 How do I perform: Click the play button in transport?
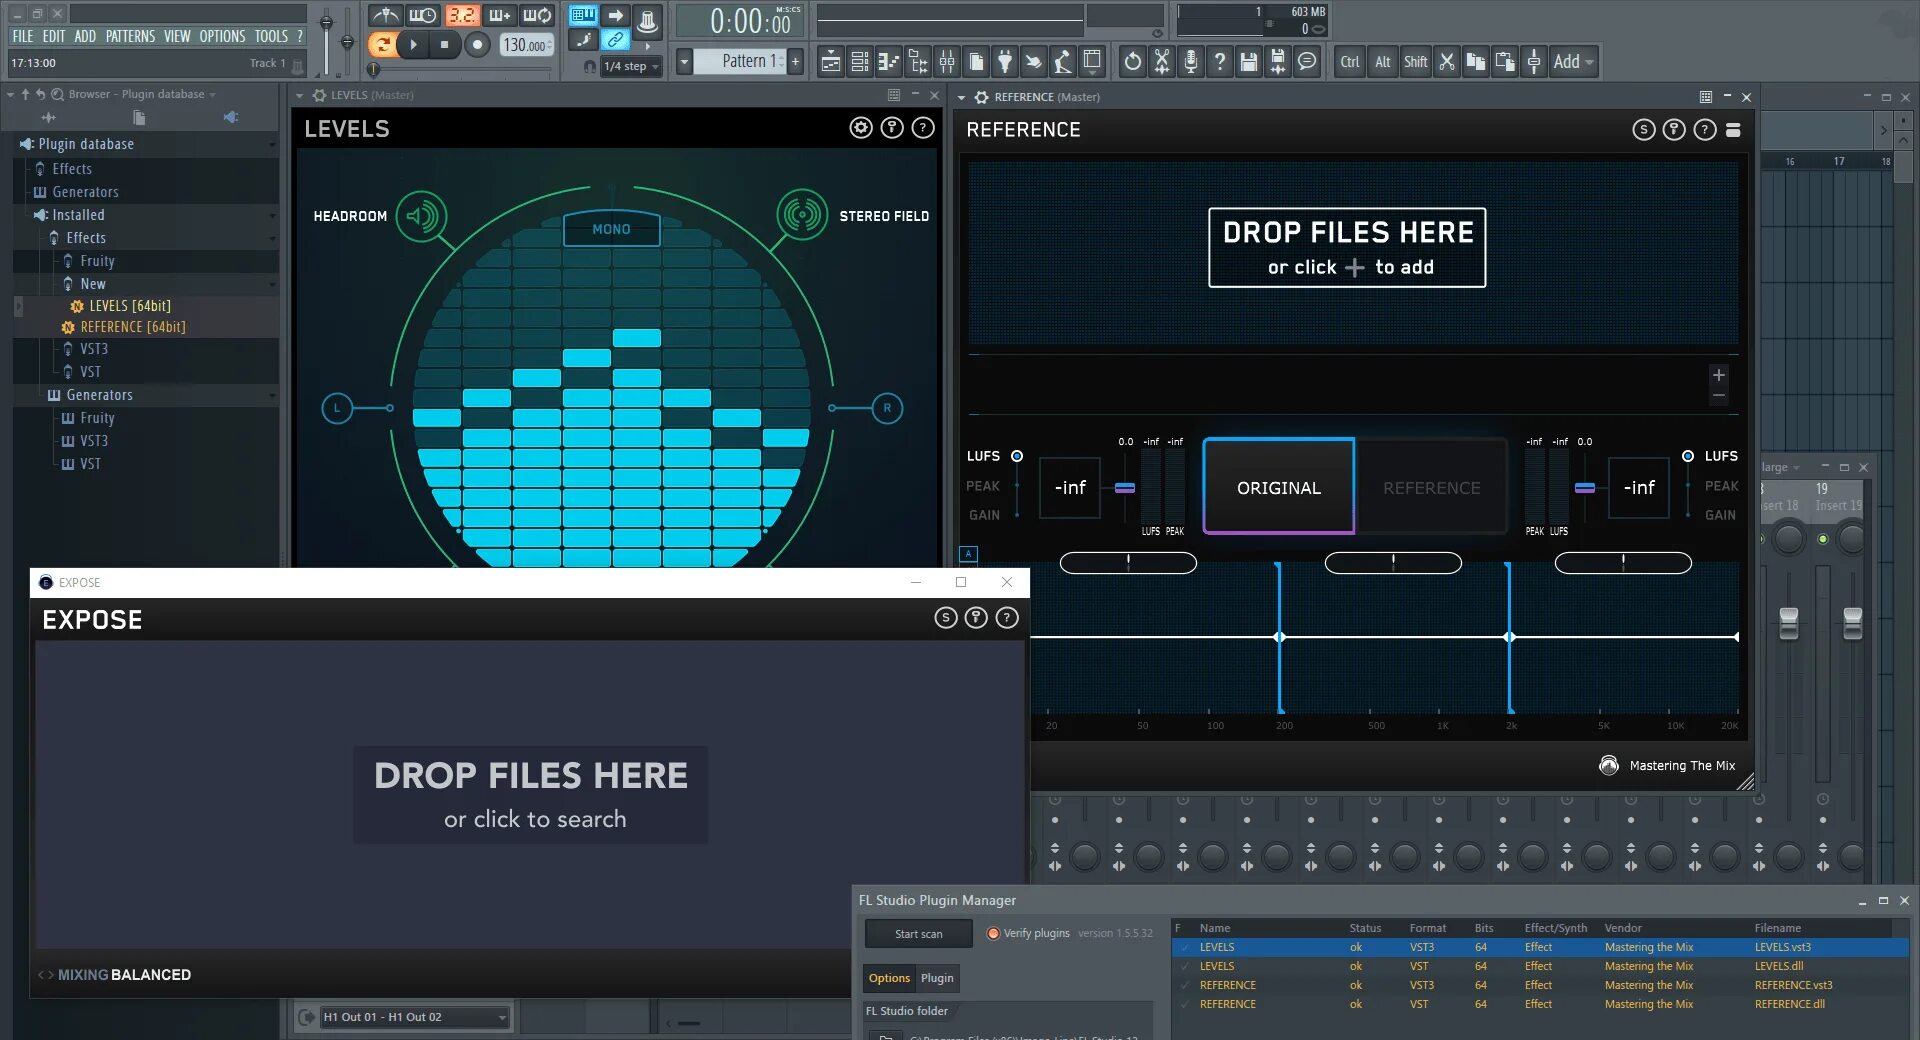tap(413, 44)
